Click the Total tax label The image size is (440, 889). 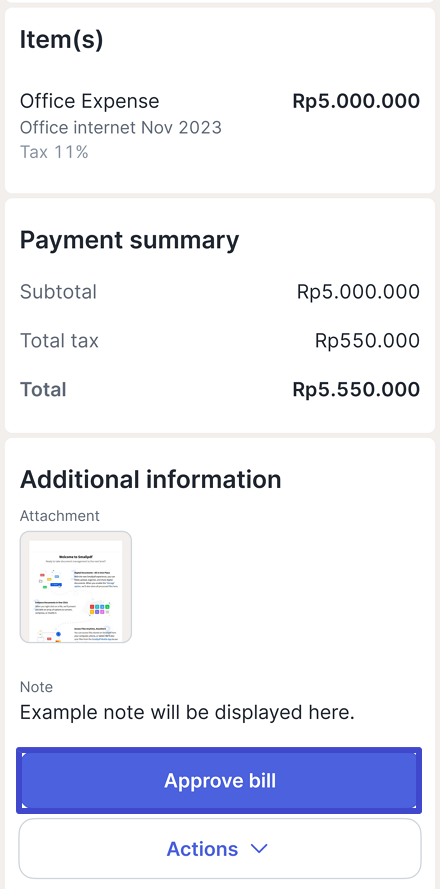pos(60,341)
